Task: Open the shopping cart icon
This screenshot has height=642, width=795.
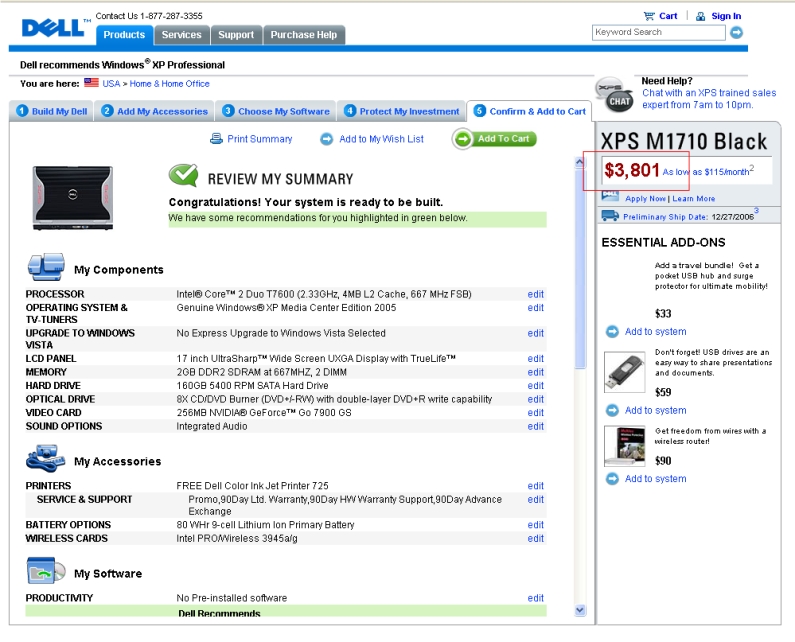Action: coord(648,16)
